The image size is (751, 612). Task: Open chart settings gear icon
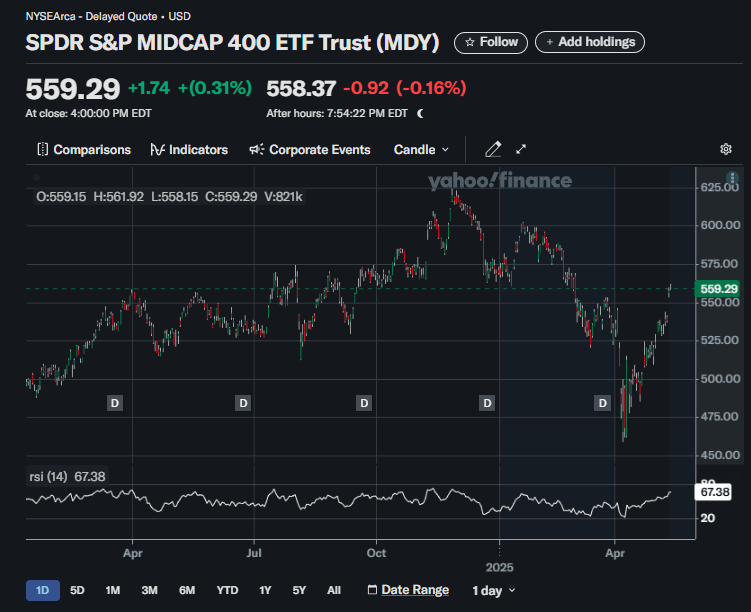726,149
